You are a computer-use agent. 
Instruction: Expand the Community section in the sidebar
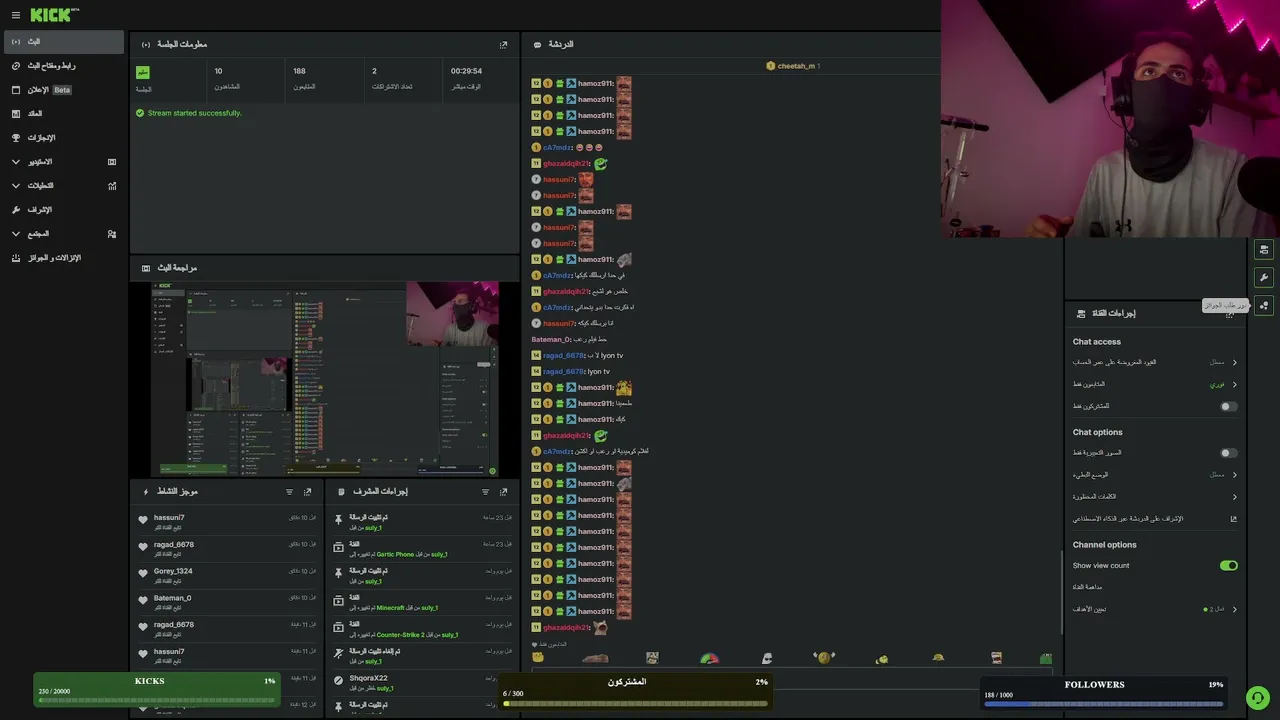[x=16, y=234]
